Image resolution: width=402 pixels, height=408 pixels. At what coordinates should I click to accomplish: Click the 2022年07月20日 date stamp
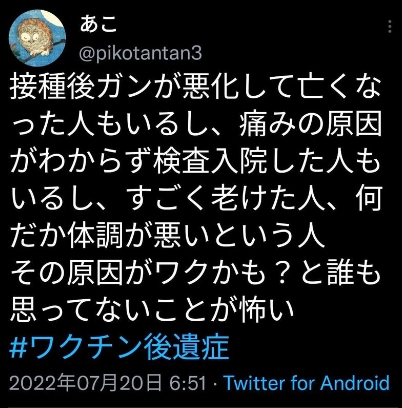pos(85,383)
